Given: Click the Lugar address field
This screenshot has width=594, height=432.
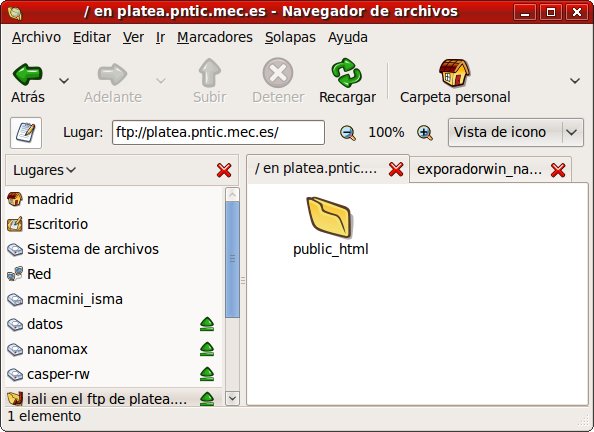Looking at the screenshot, I should (x=218, y=132).
